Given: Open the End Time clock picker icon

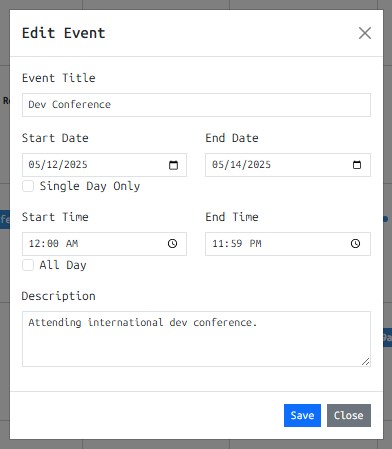Looking at the screenshot, I should (x=355, y=244).
